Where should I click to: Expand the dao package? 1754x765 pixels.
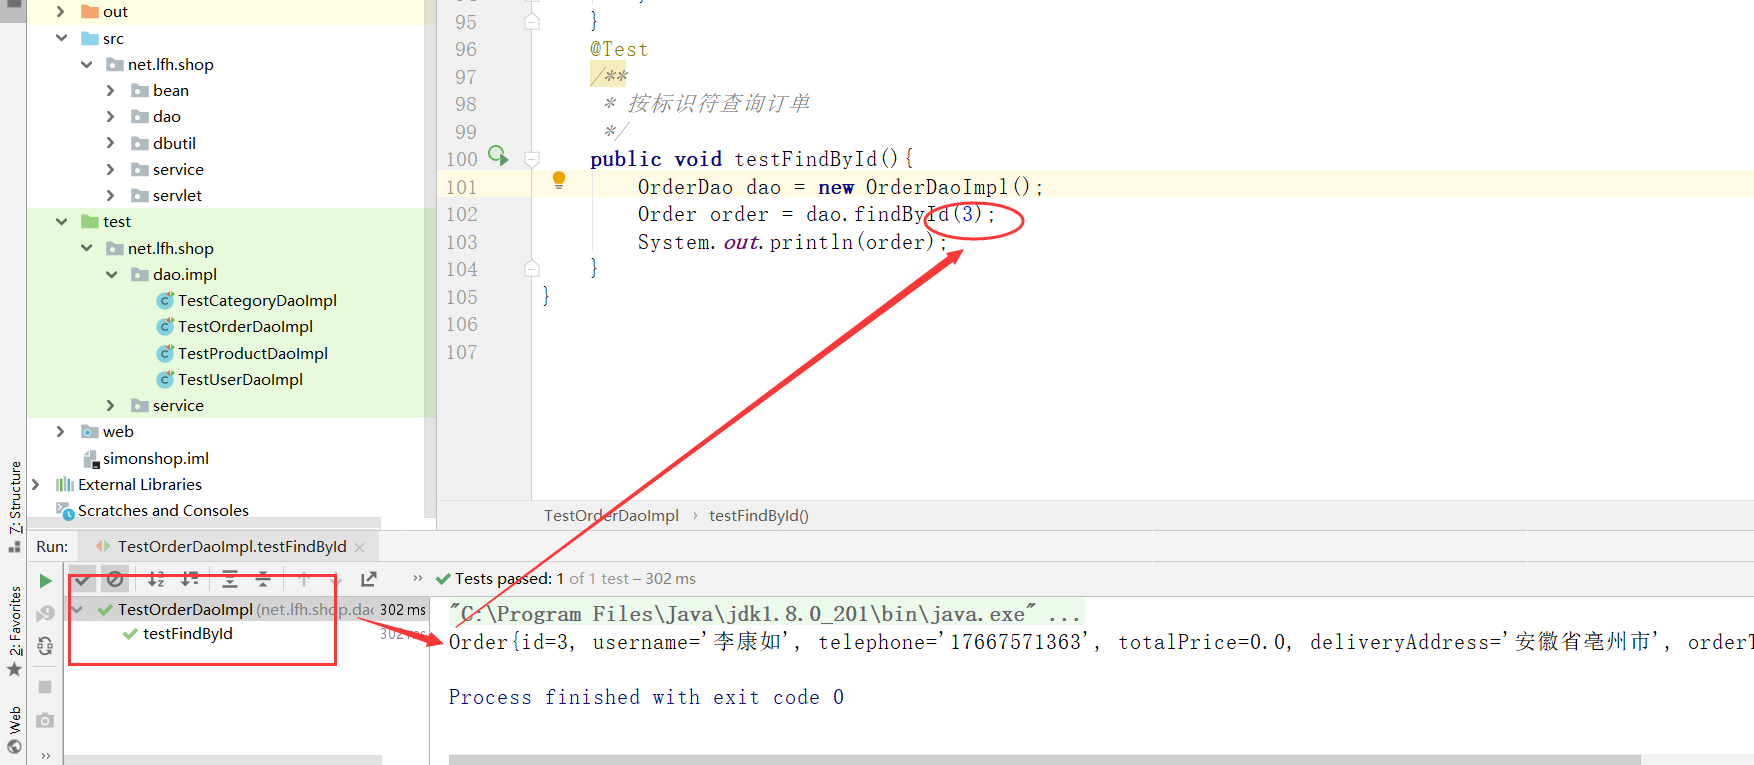click(111, 116)
